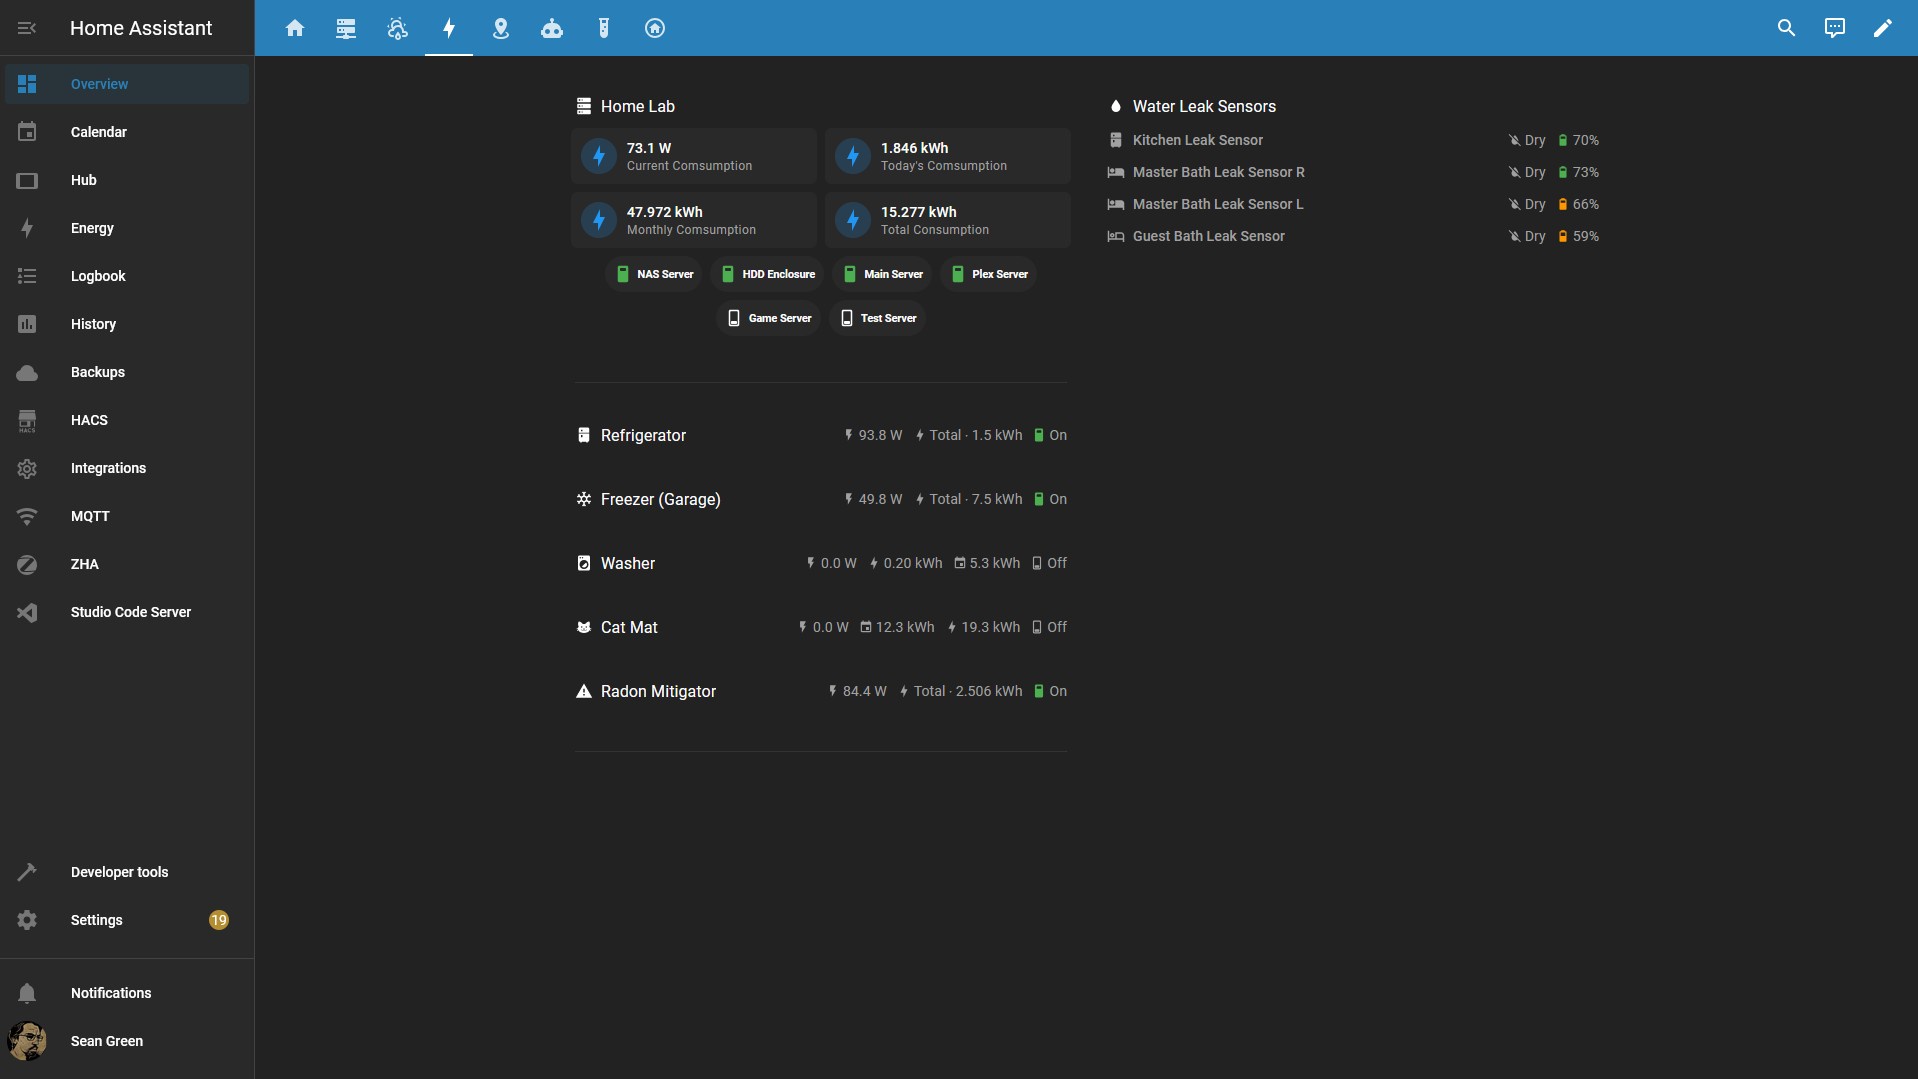
Task: Open History from the sidebar
Action: point(127,324)
